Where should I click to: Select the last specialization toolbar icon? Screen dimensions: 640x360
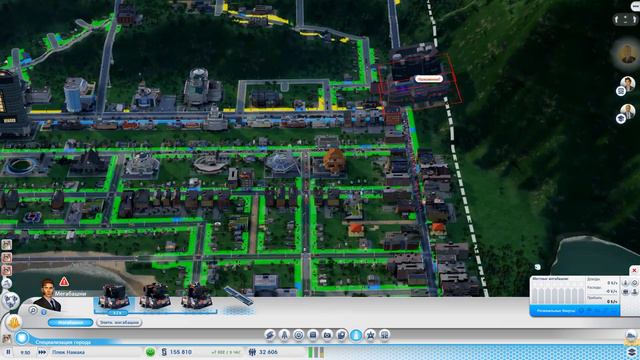coord(384,335)
